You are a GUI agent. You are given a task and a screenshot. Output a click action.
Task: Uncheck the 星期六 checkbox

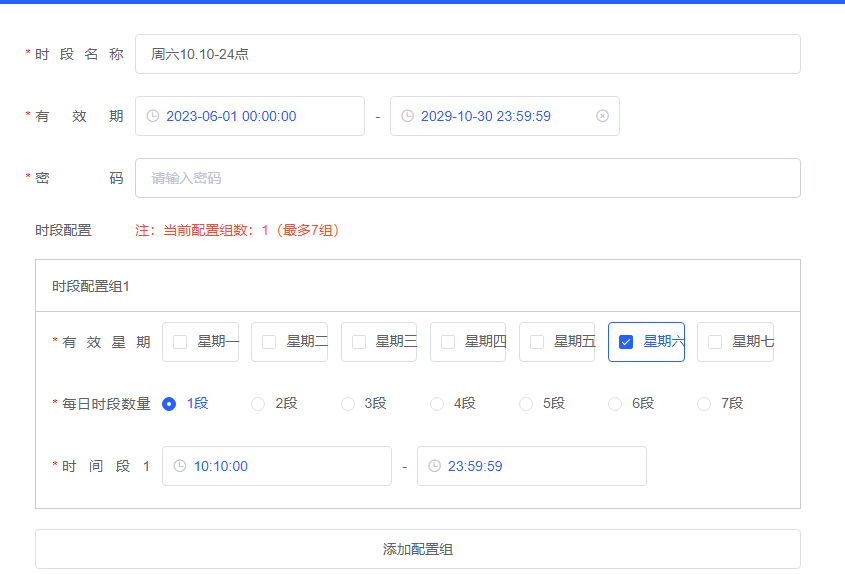click(626, 342)
